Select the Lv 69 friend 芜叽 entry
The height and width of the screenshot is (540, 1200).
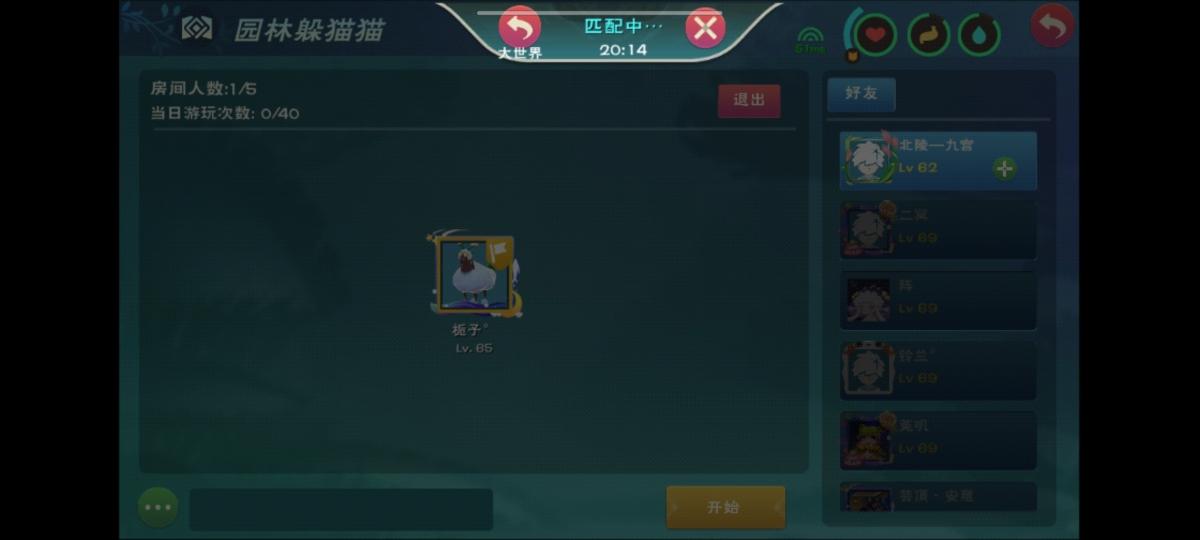938,440
